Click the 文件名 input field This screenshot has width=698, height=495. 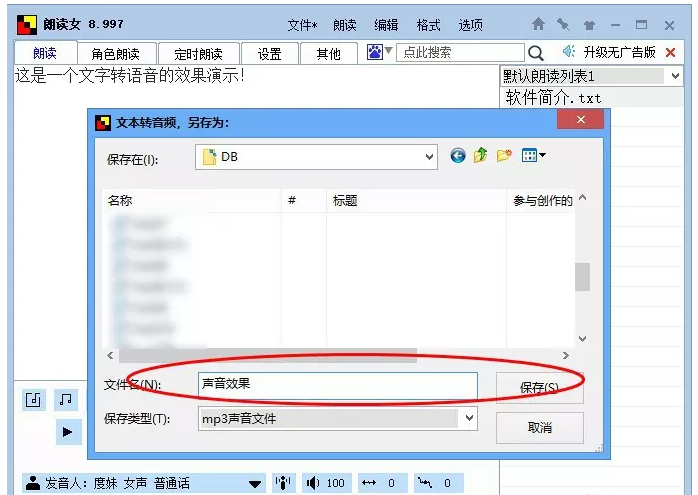(x=338, y=385)
